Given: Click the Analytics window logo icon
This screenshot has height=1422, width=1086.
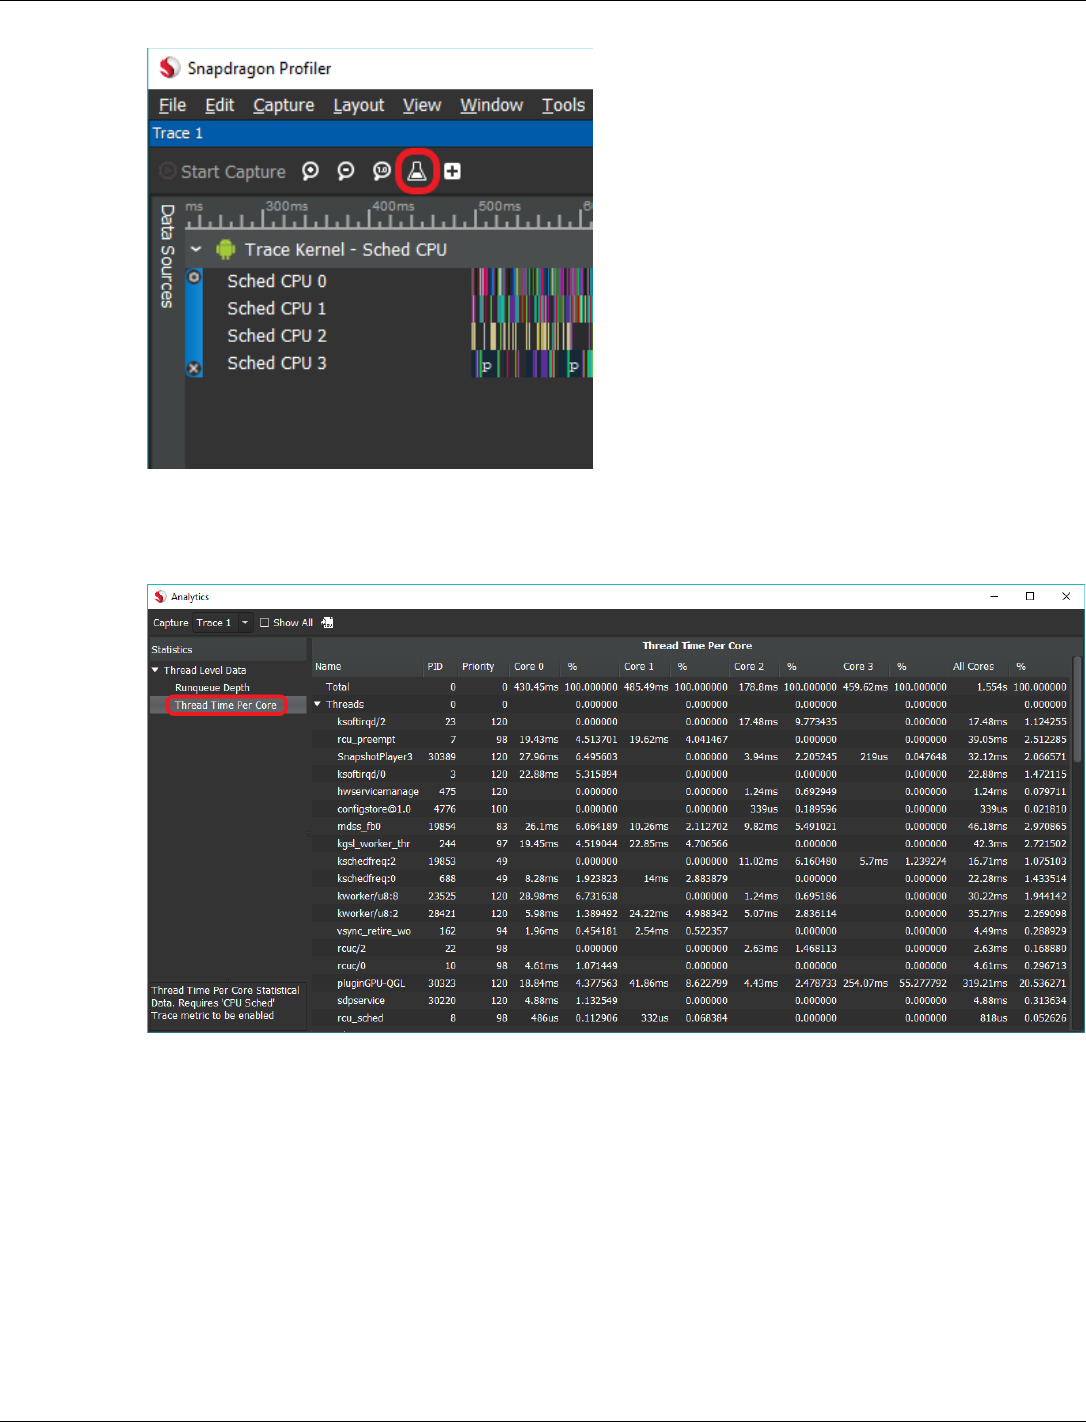Looking at the screenshot, I should tap(160, 596).
